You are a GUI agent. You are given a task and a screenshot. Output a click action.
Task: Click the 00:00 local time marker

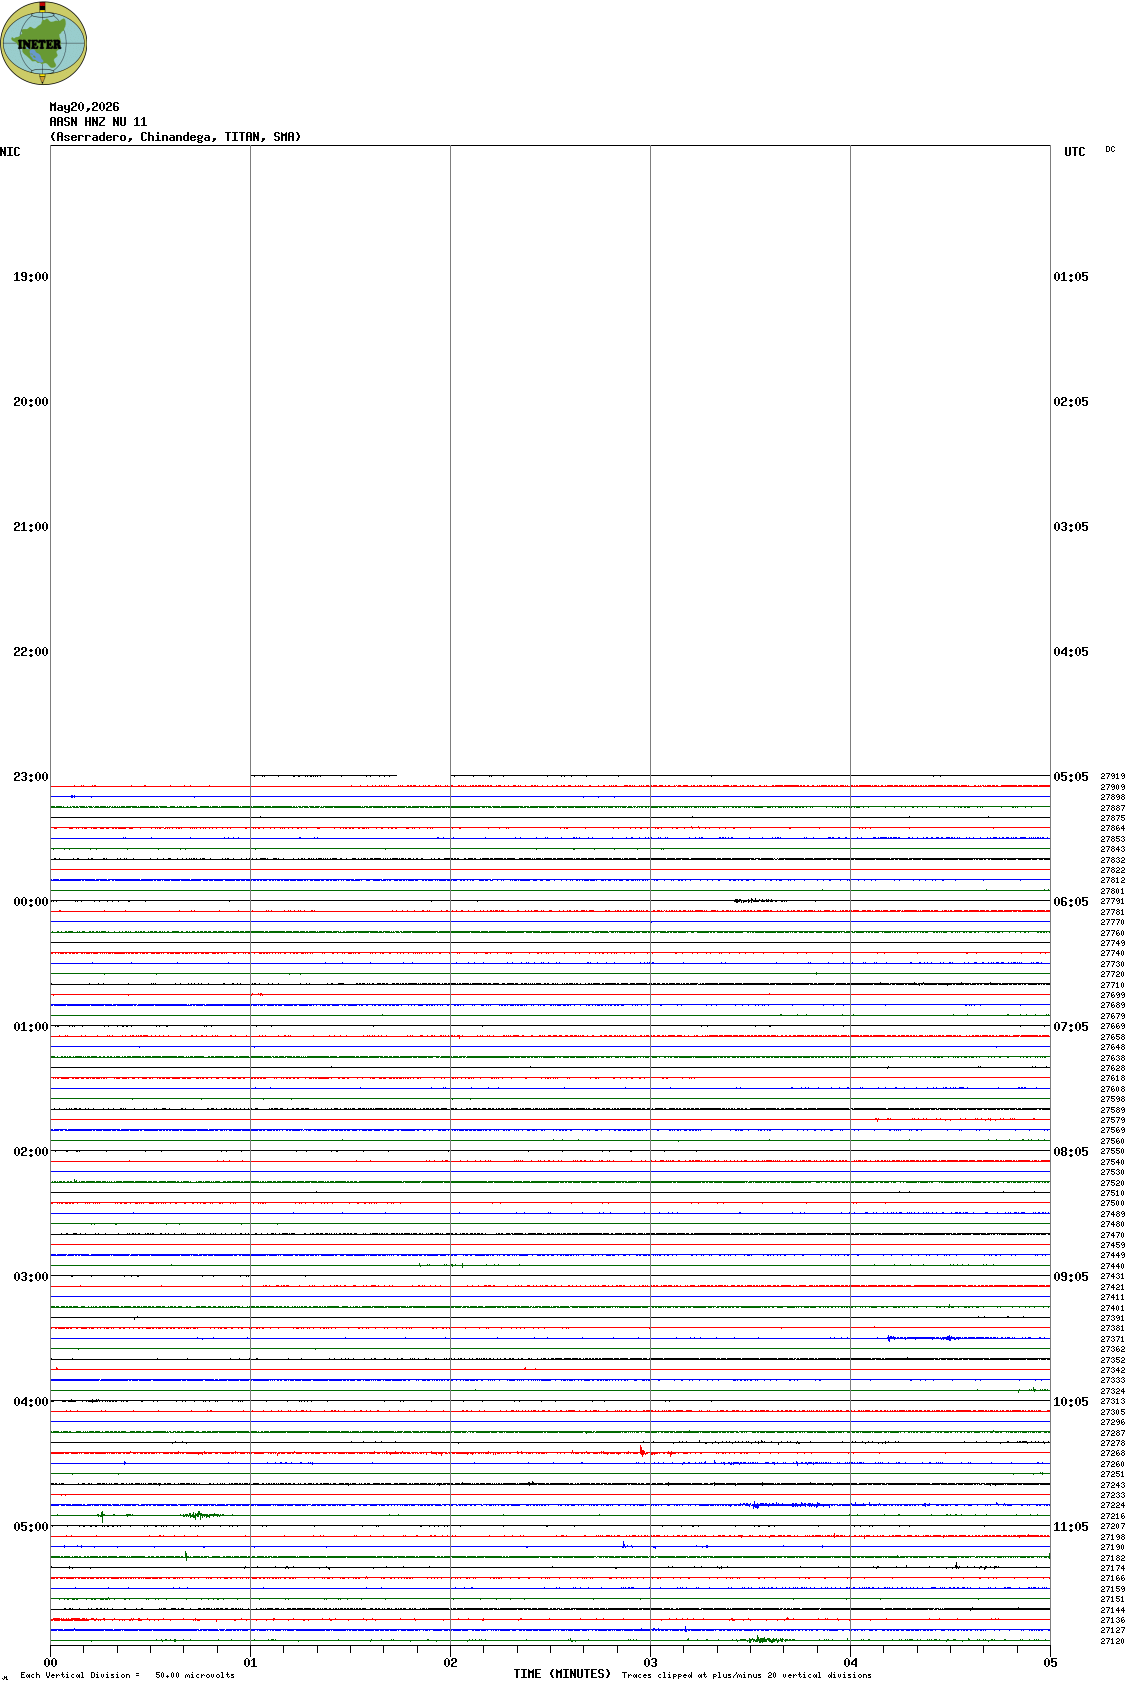[30, 902]
